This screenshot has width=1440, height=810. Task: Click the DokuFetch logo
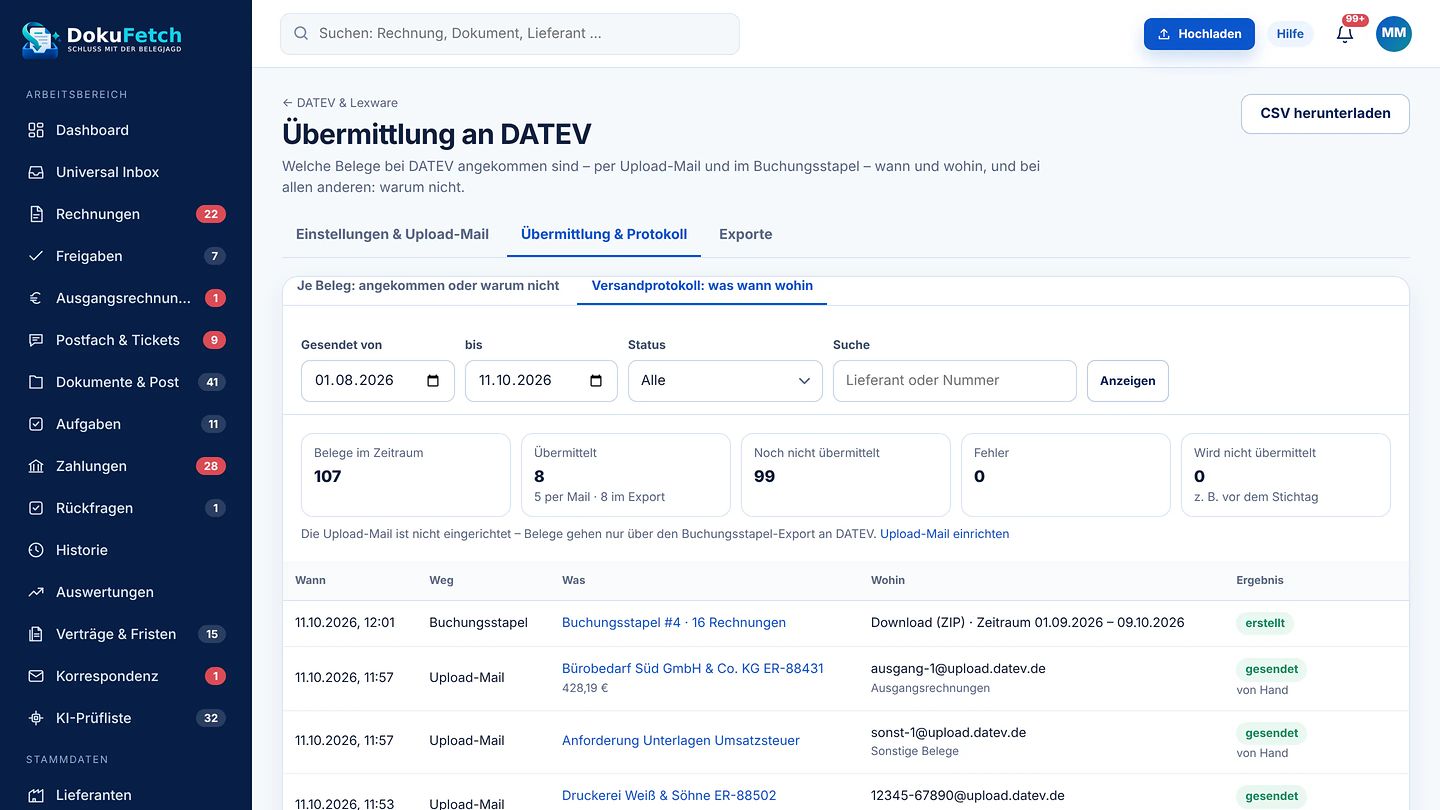[x=102, y=39]
